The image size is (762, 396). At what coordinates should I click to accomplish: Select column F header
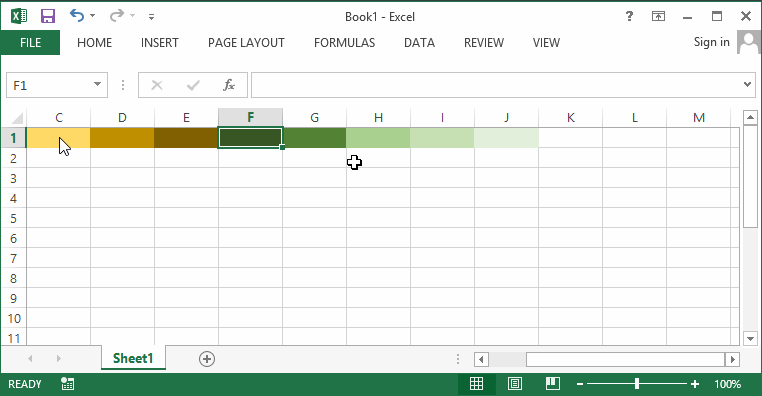[x=250, y=118]
